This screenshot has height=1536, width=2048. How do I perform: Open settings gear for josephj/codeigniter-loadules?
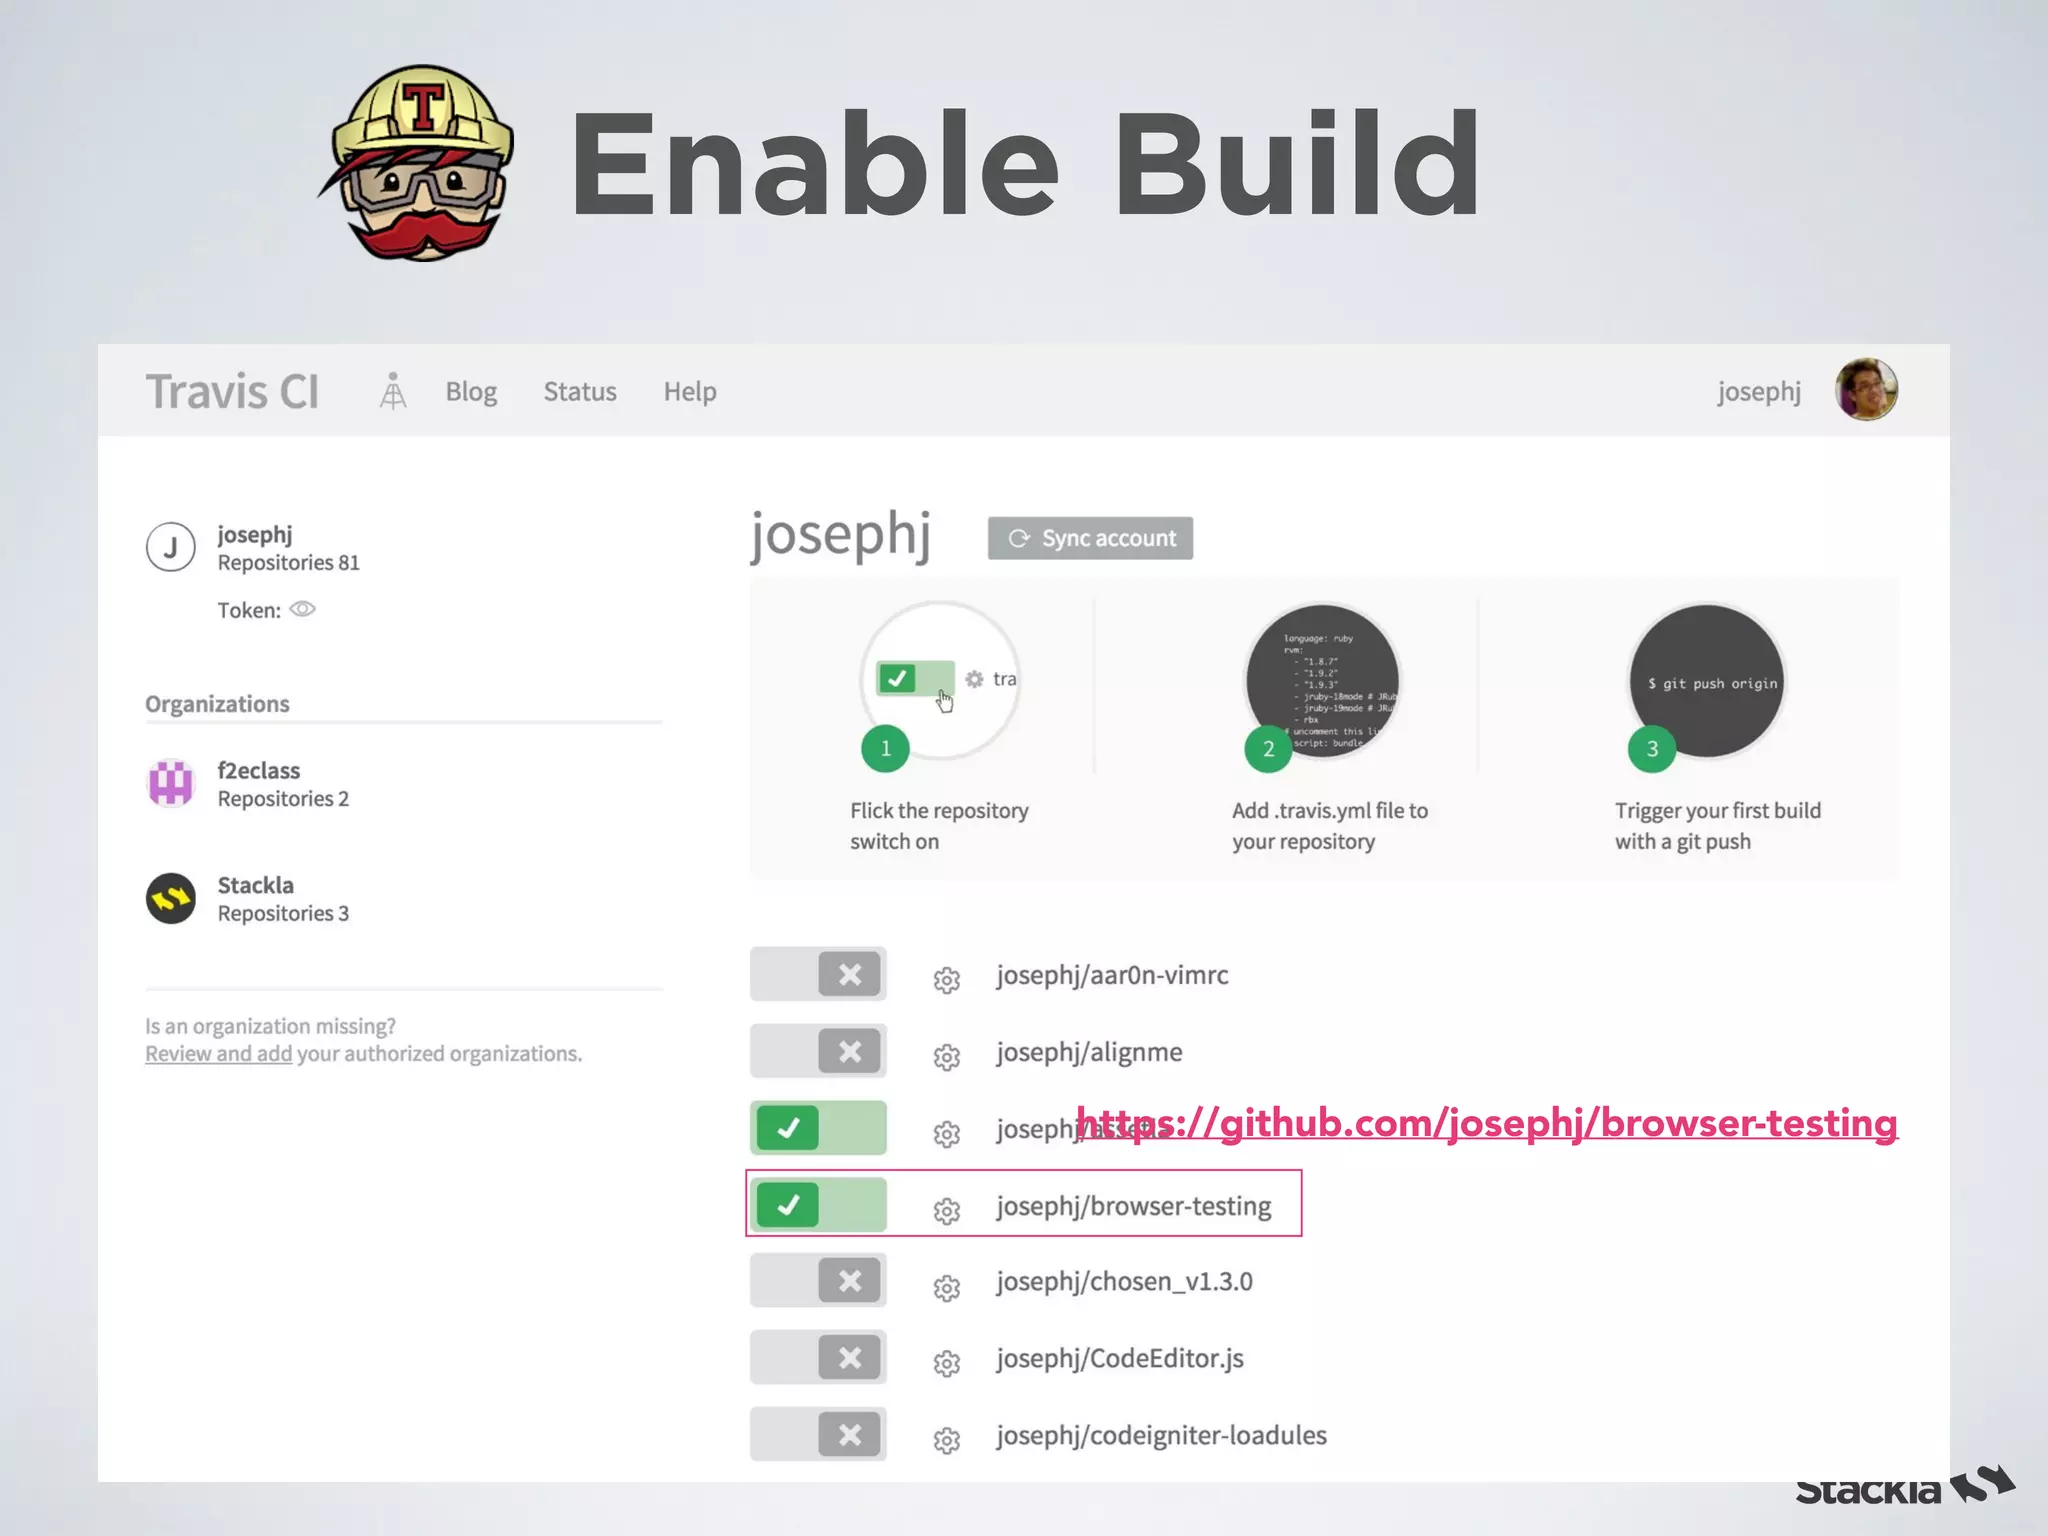(x=947, y=1441)
